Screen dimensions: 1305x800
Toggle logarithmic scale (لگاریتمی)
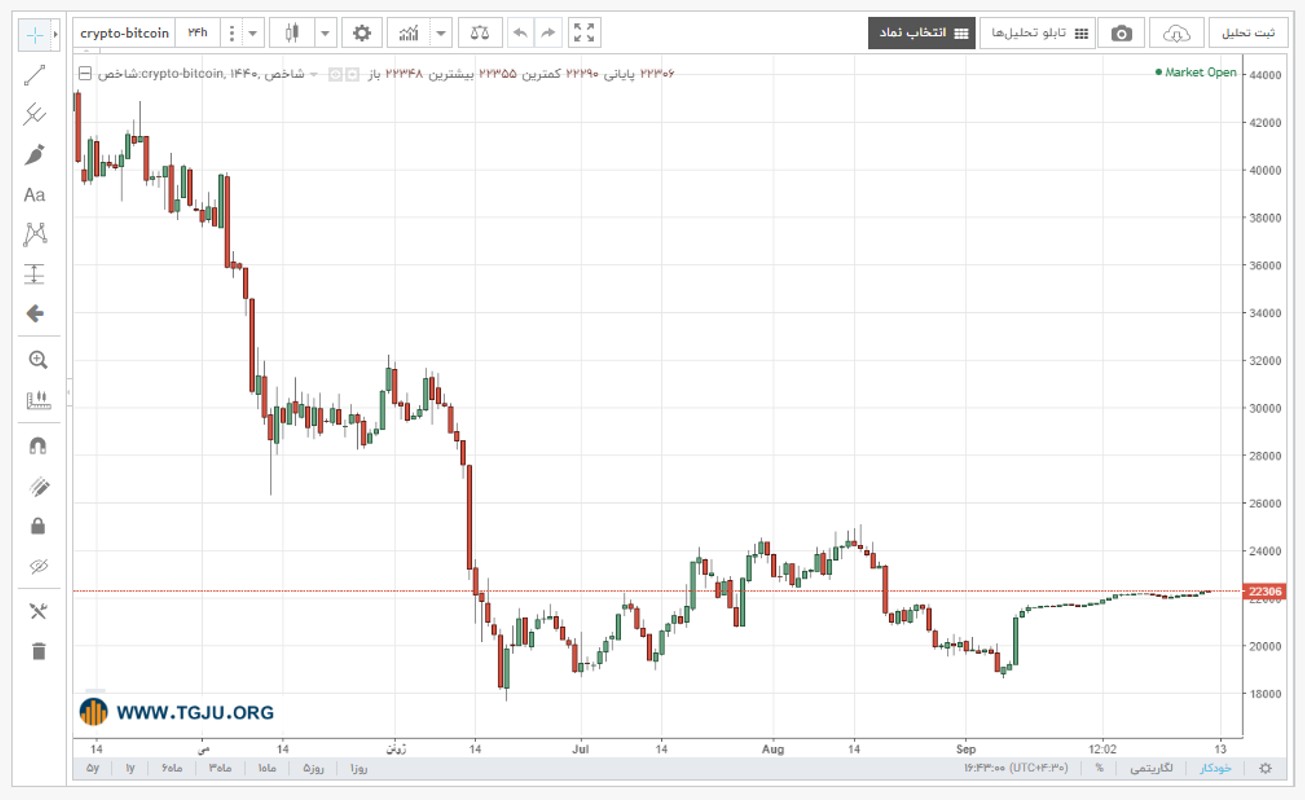[1152, 768]
